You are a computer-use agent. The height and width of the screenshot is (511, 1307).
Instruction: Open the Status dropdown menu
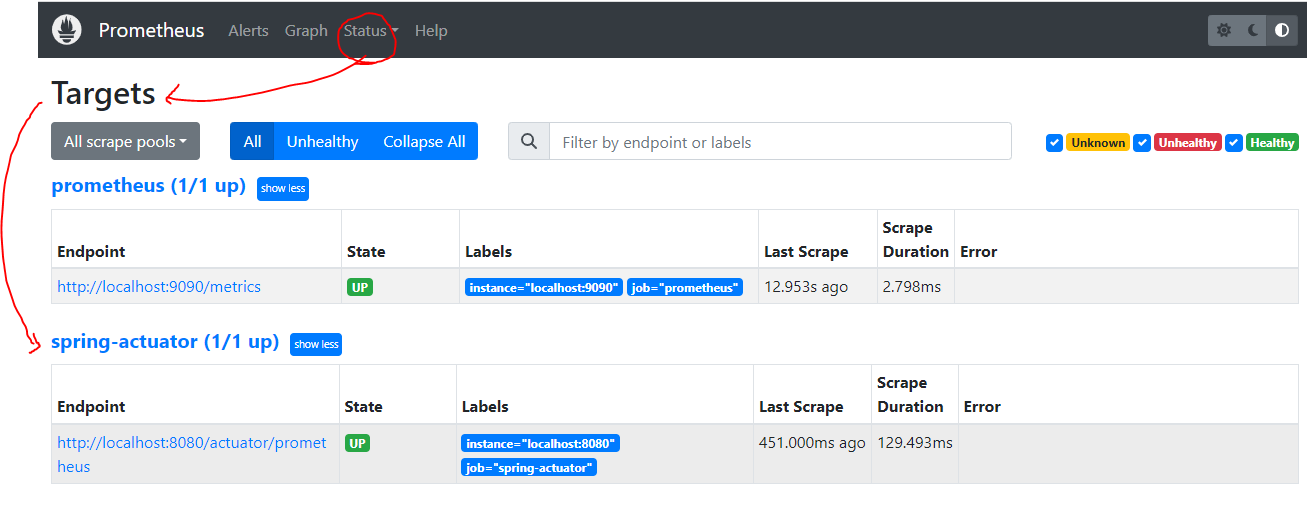pyautogui.click(x=370, y=30)
